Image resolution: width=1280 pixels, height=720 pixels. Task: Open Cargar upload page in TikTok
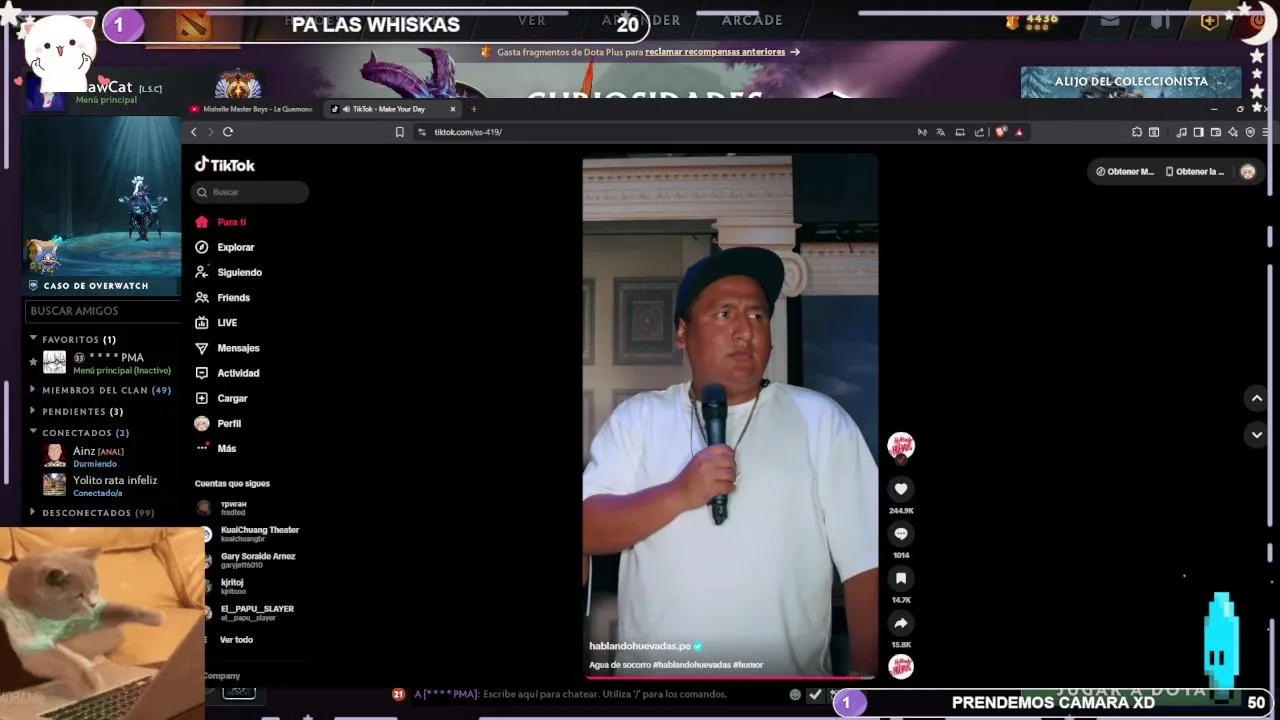point(222,398)
